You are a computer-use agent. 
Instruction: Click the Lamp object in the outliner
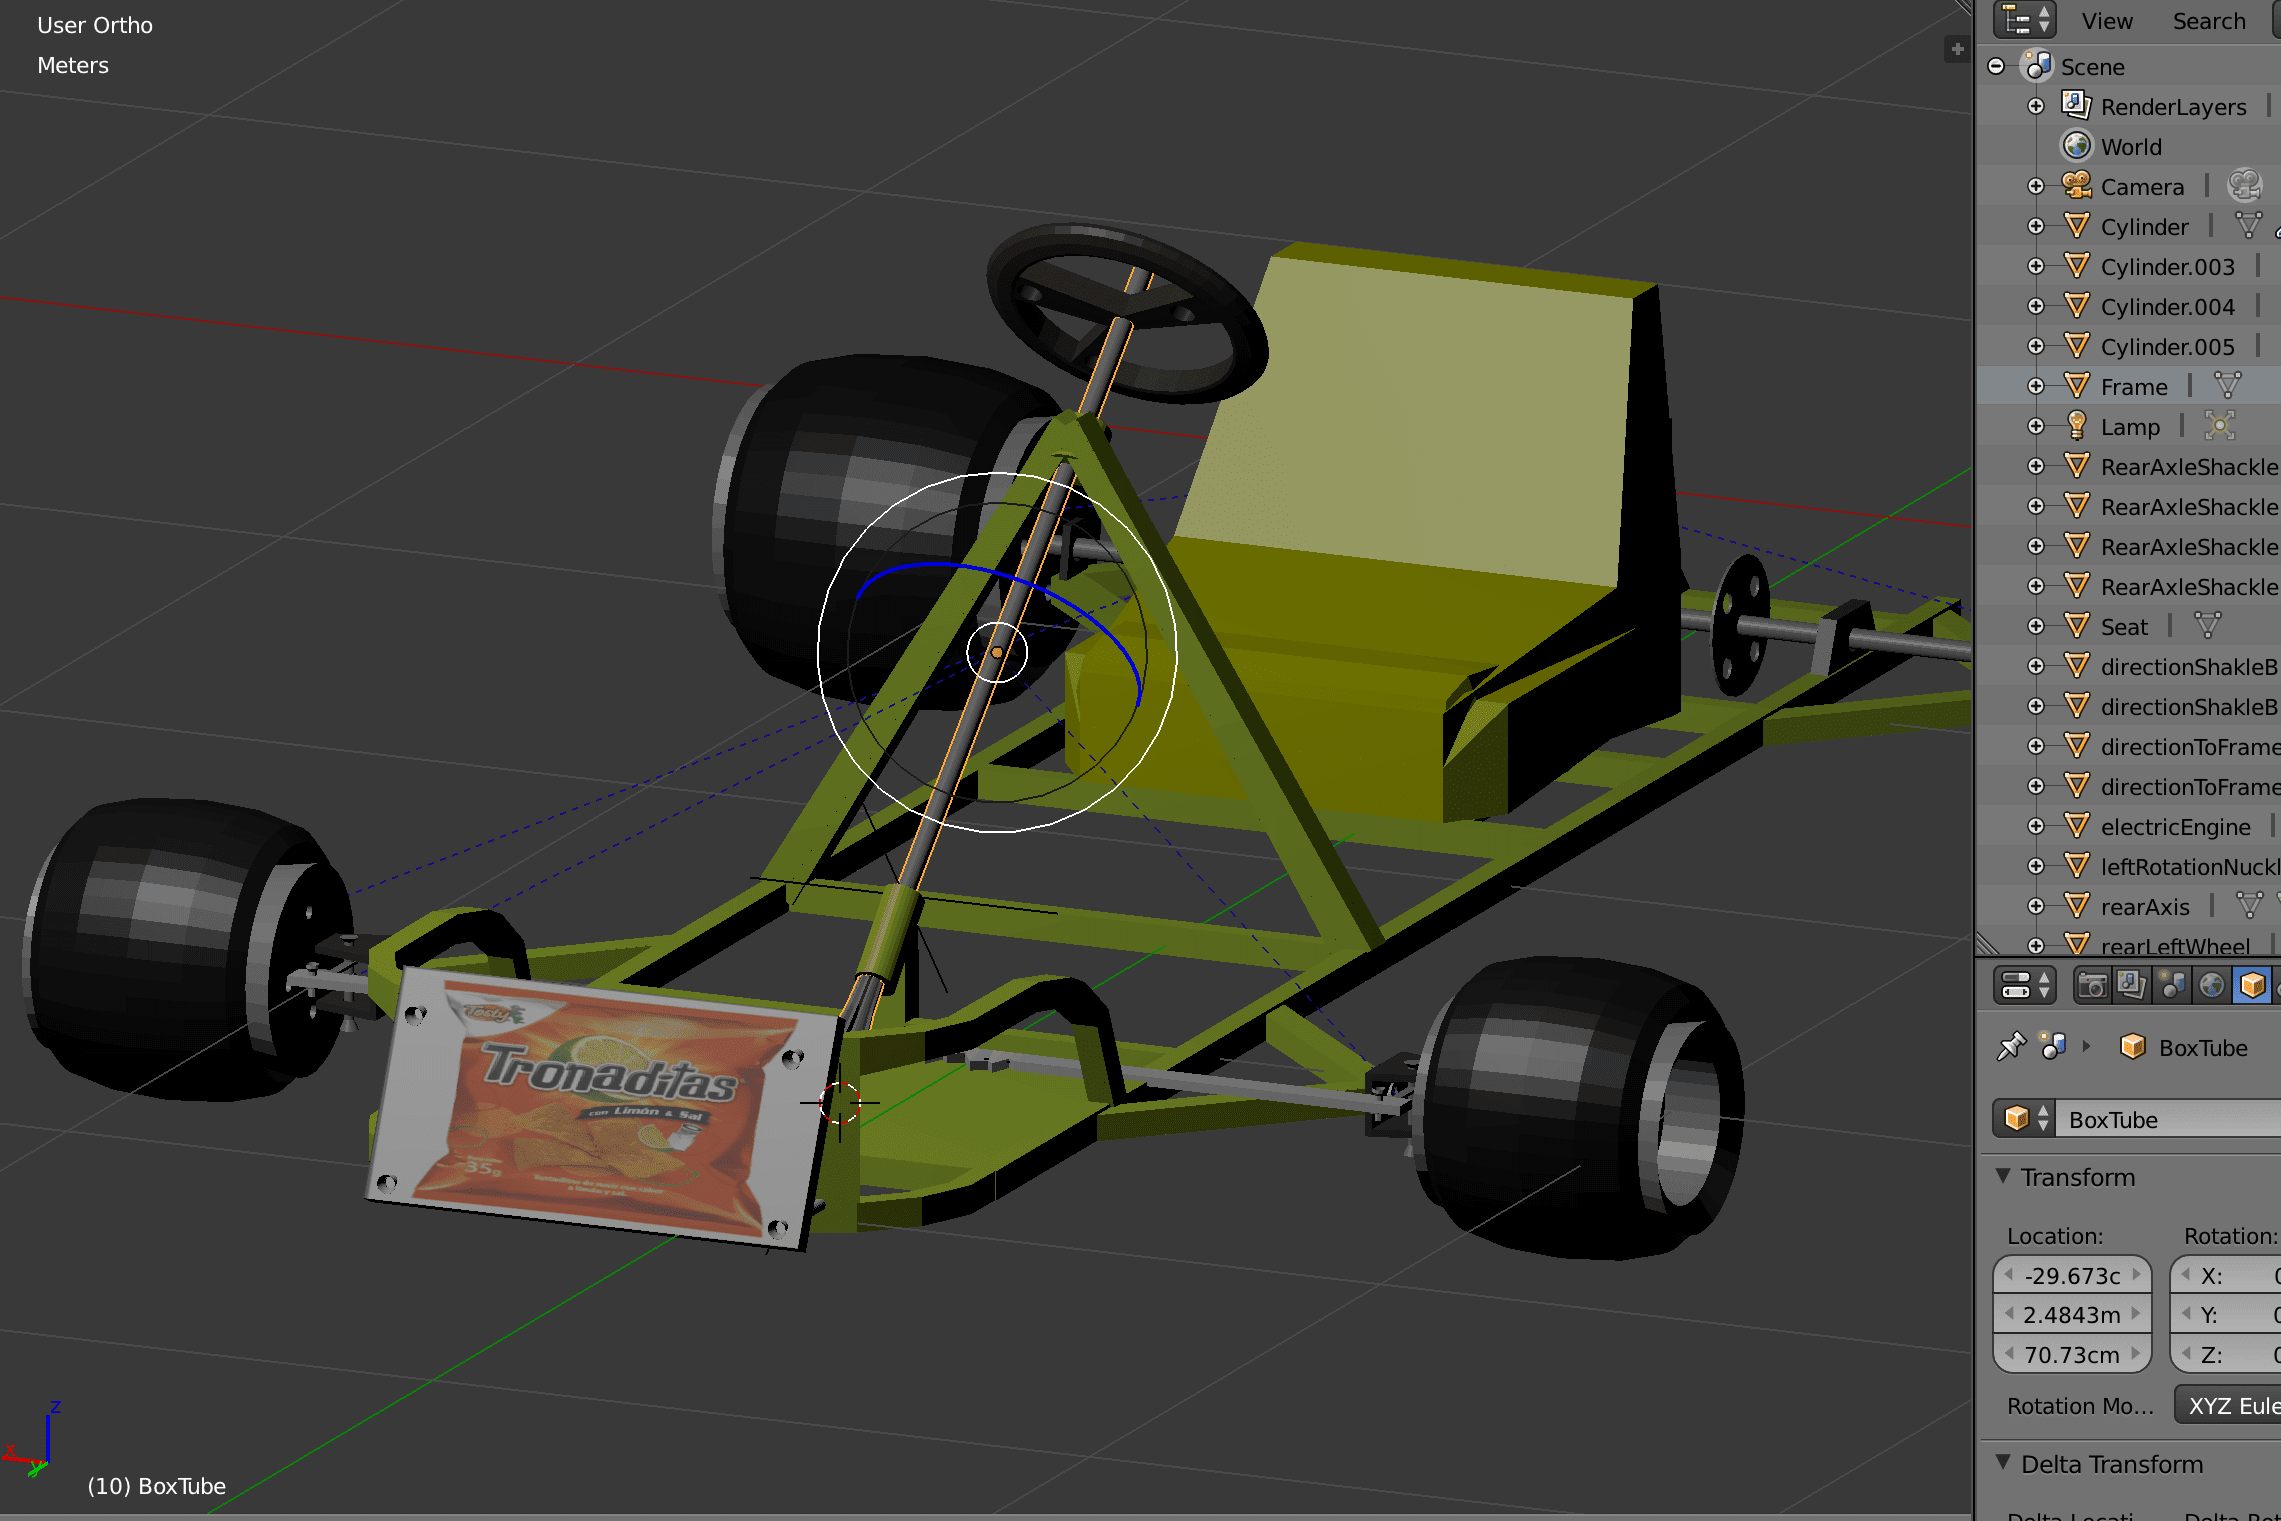click(x=2130, y=427)
